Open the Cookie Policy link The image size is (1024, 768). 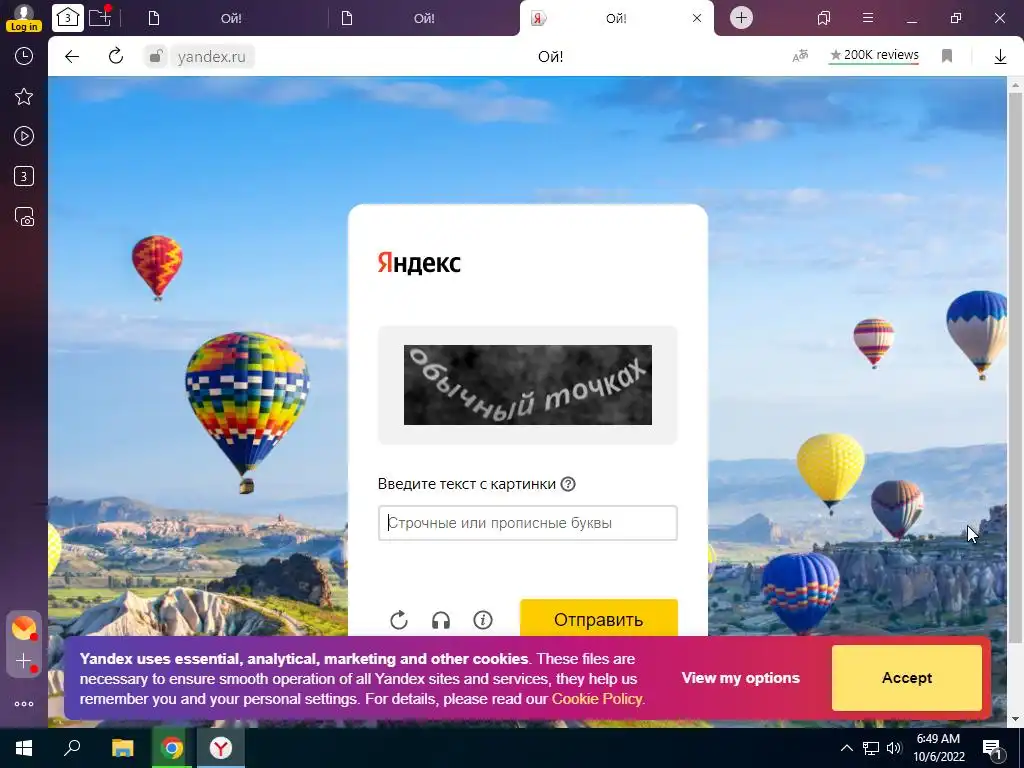click(597, 699)
